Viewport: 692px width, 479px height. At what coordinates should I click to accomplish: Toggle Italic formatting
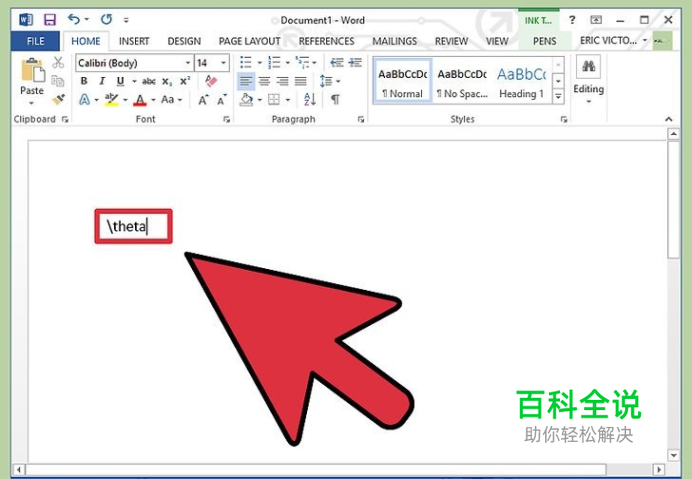pyautogui.click(x=102, y=81)
